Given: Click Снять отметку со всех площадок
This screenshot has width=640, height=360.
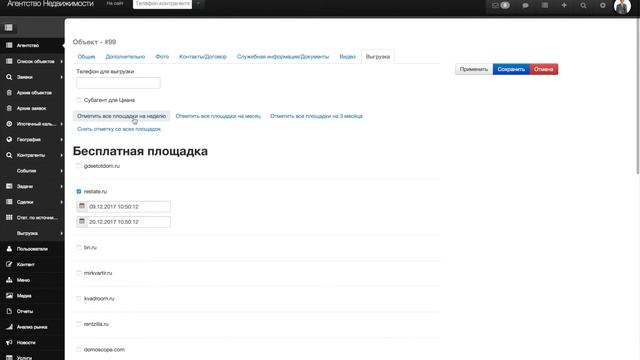Looking at the screenshot, I should click(119, 129).
